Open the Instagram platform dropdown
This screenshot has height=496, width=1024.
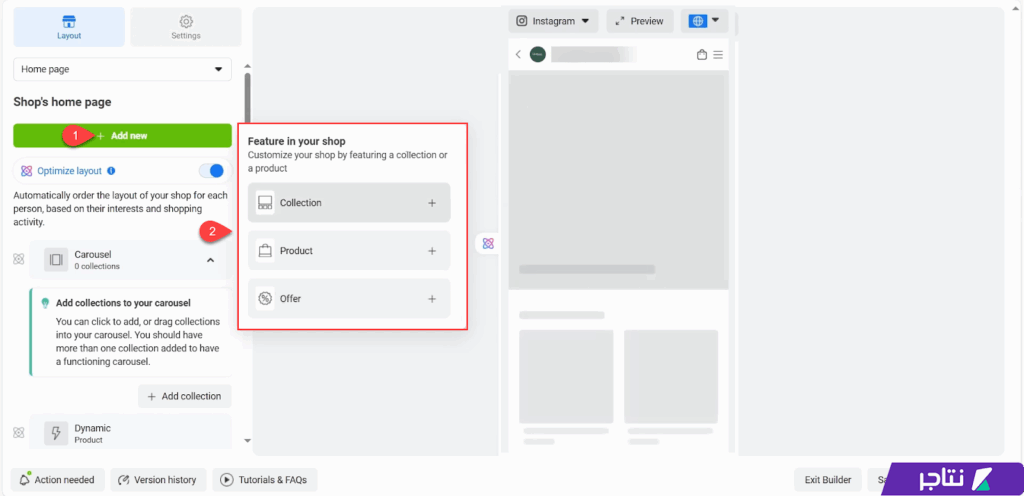(x=553, y=21)
